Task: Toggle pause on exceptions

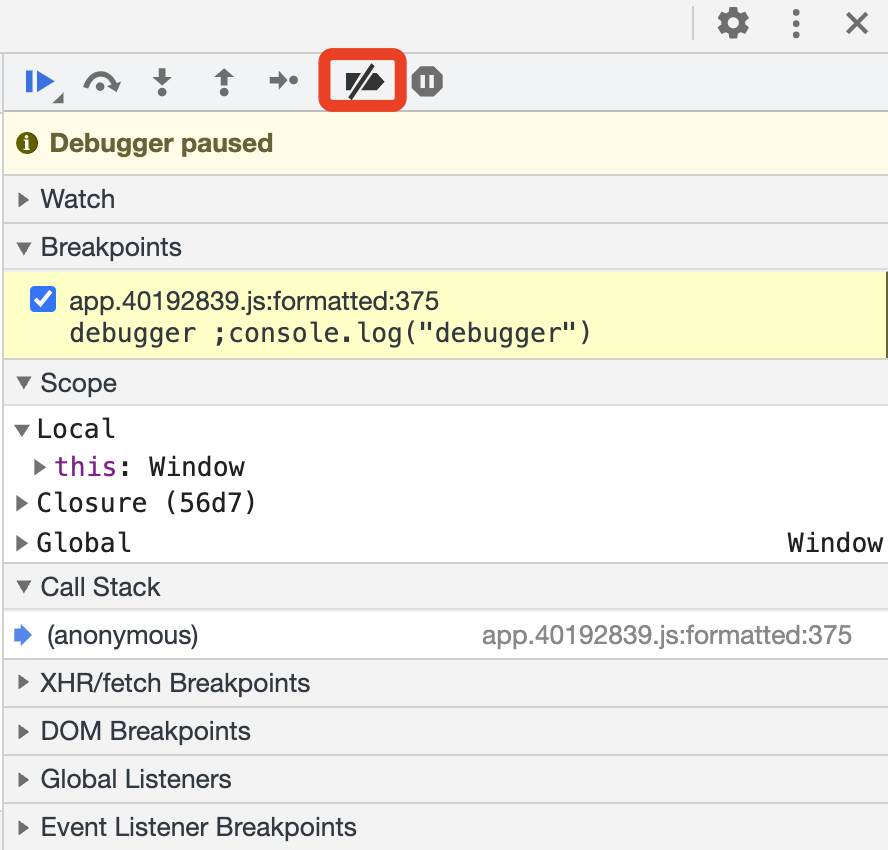Action: point(427,81)
